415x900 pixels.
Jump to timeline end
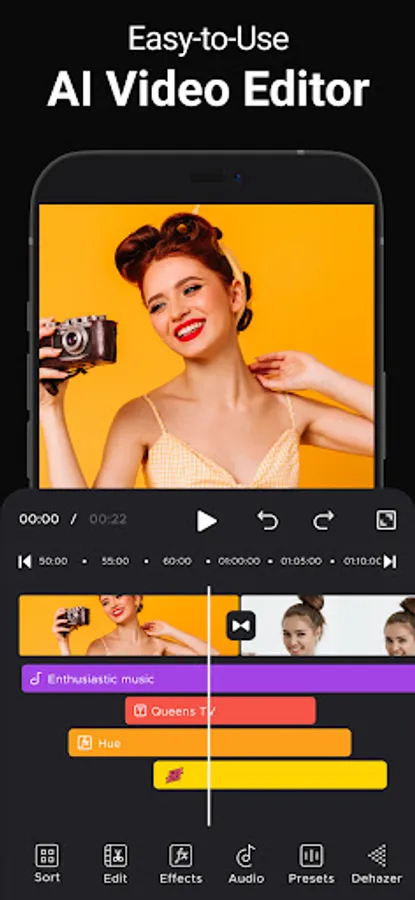(x=390, y=561)
